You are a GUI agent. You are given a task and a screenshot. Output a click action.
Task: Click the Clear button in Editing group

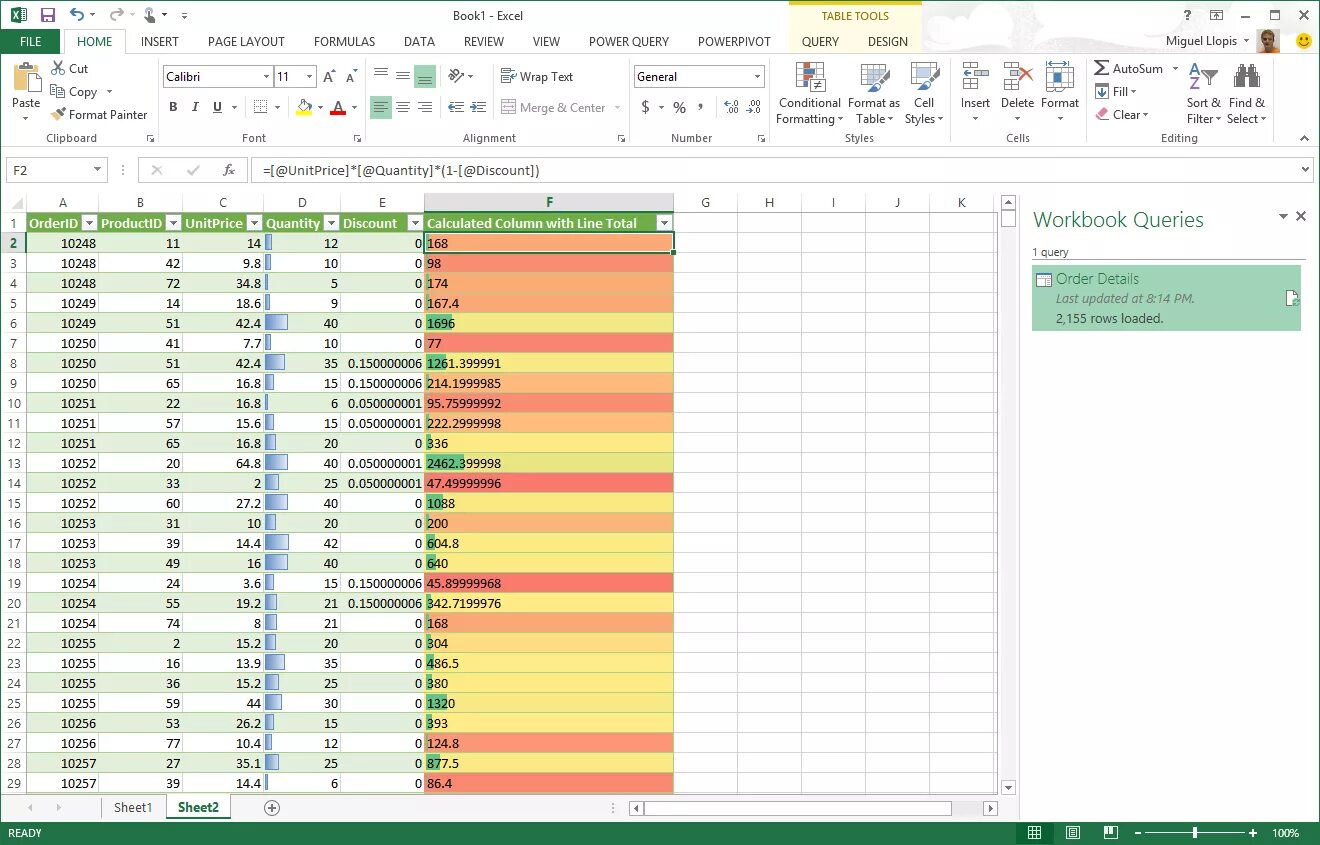tap(1121, 114)
